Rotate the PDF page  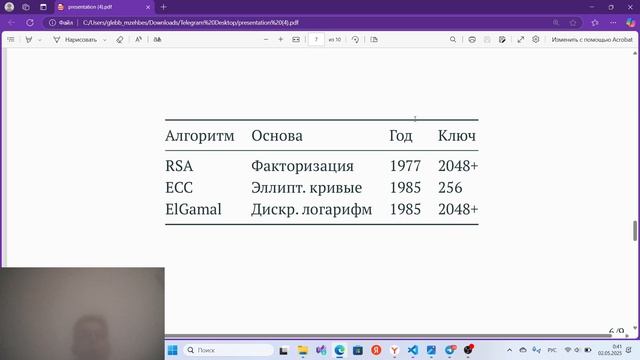coord(356,40)
